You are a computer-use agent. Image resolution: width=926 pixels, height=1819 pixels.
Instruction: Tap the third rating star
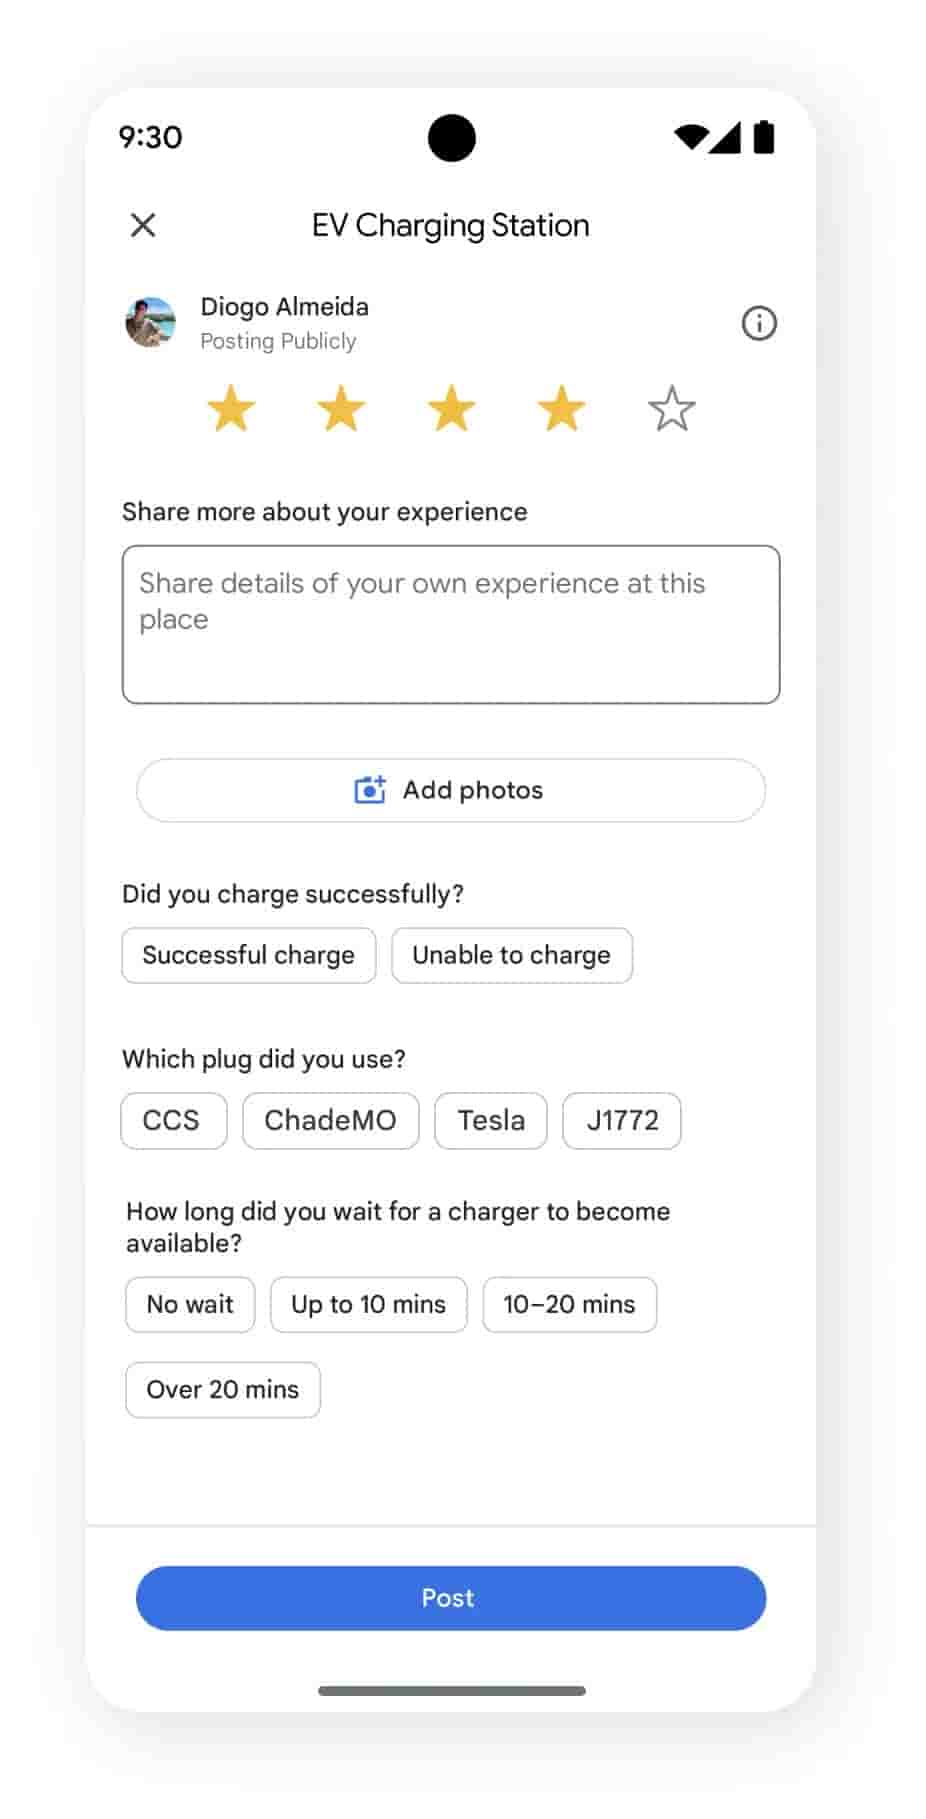coord(451,409)
